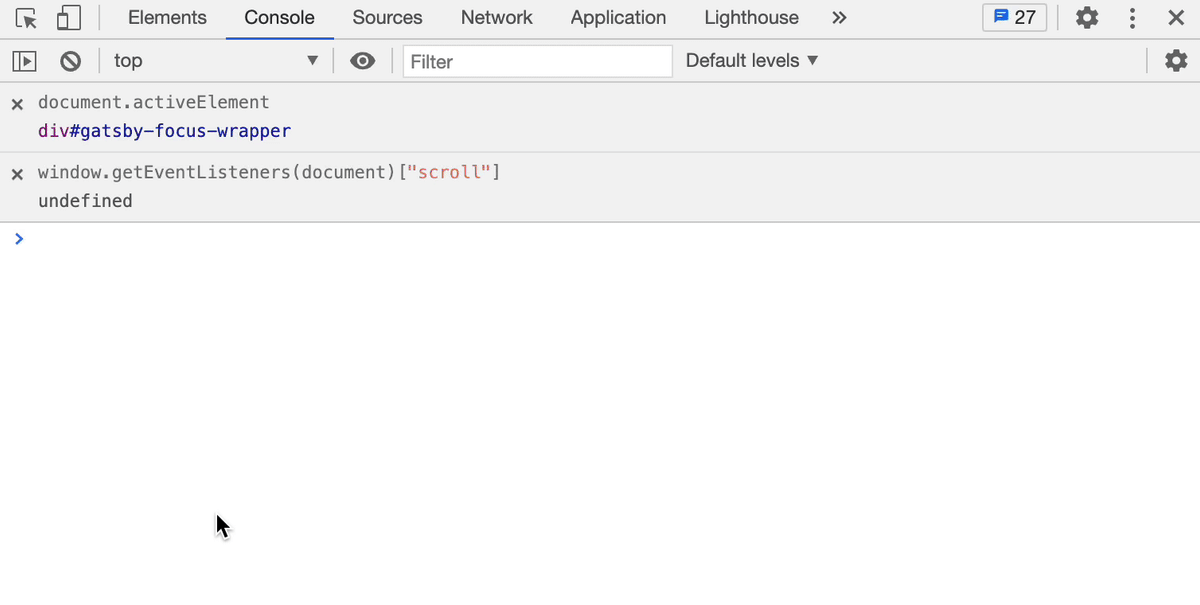The width and height of the screenshot is (1200, 605).
Task: Open console settings gear
Action: [1176, 61]
